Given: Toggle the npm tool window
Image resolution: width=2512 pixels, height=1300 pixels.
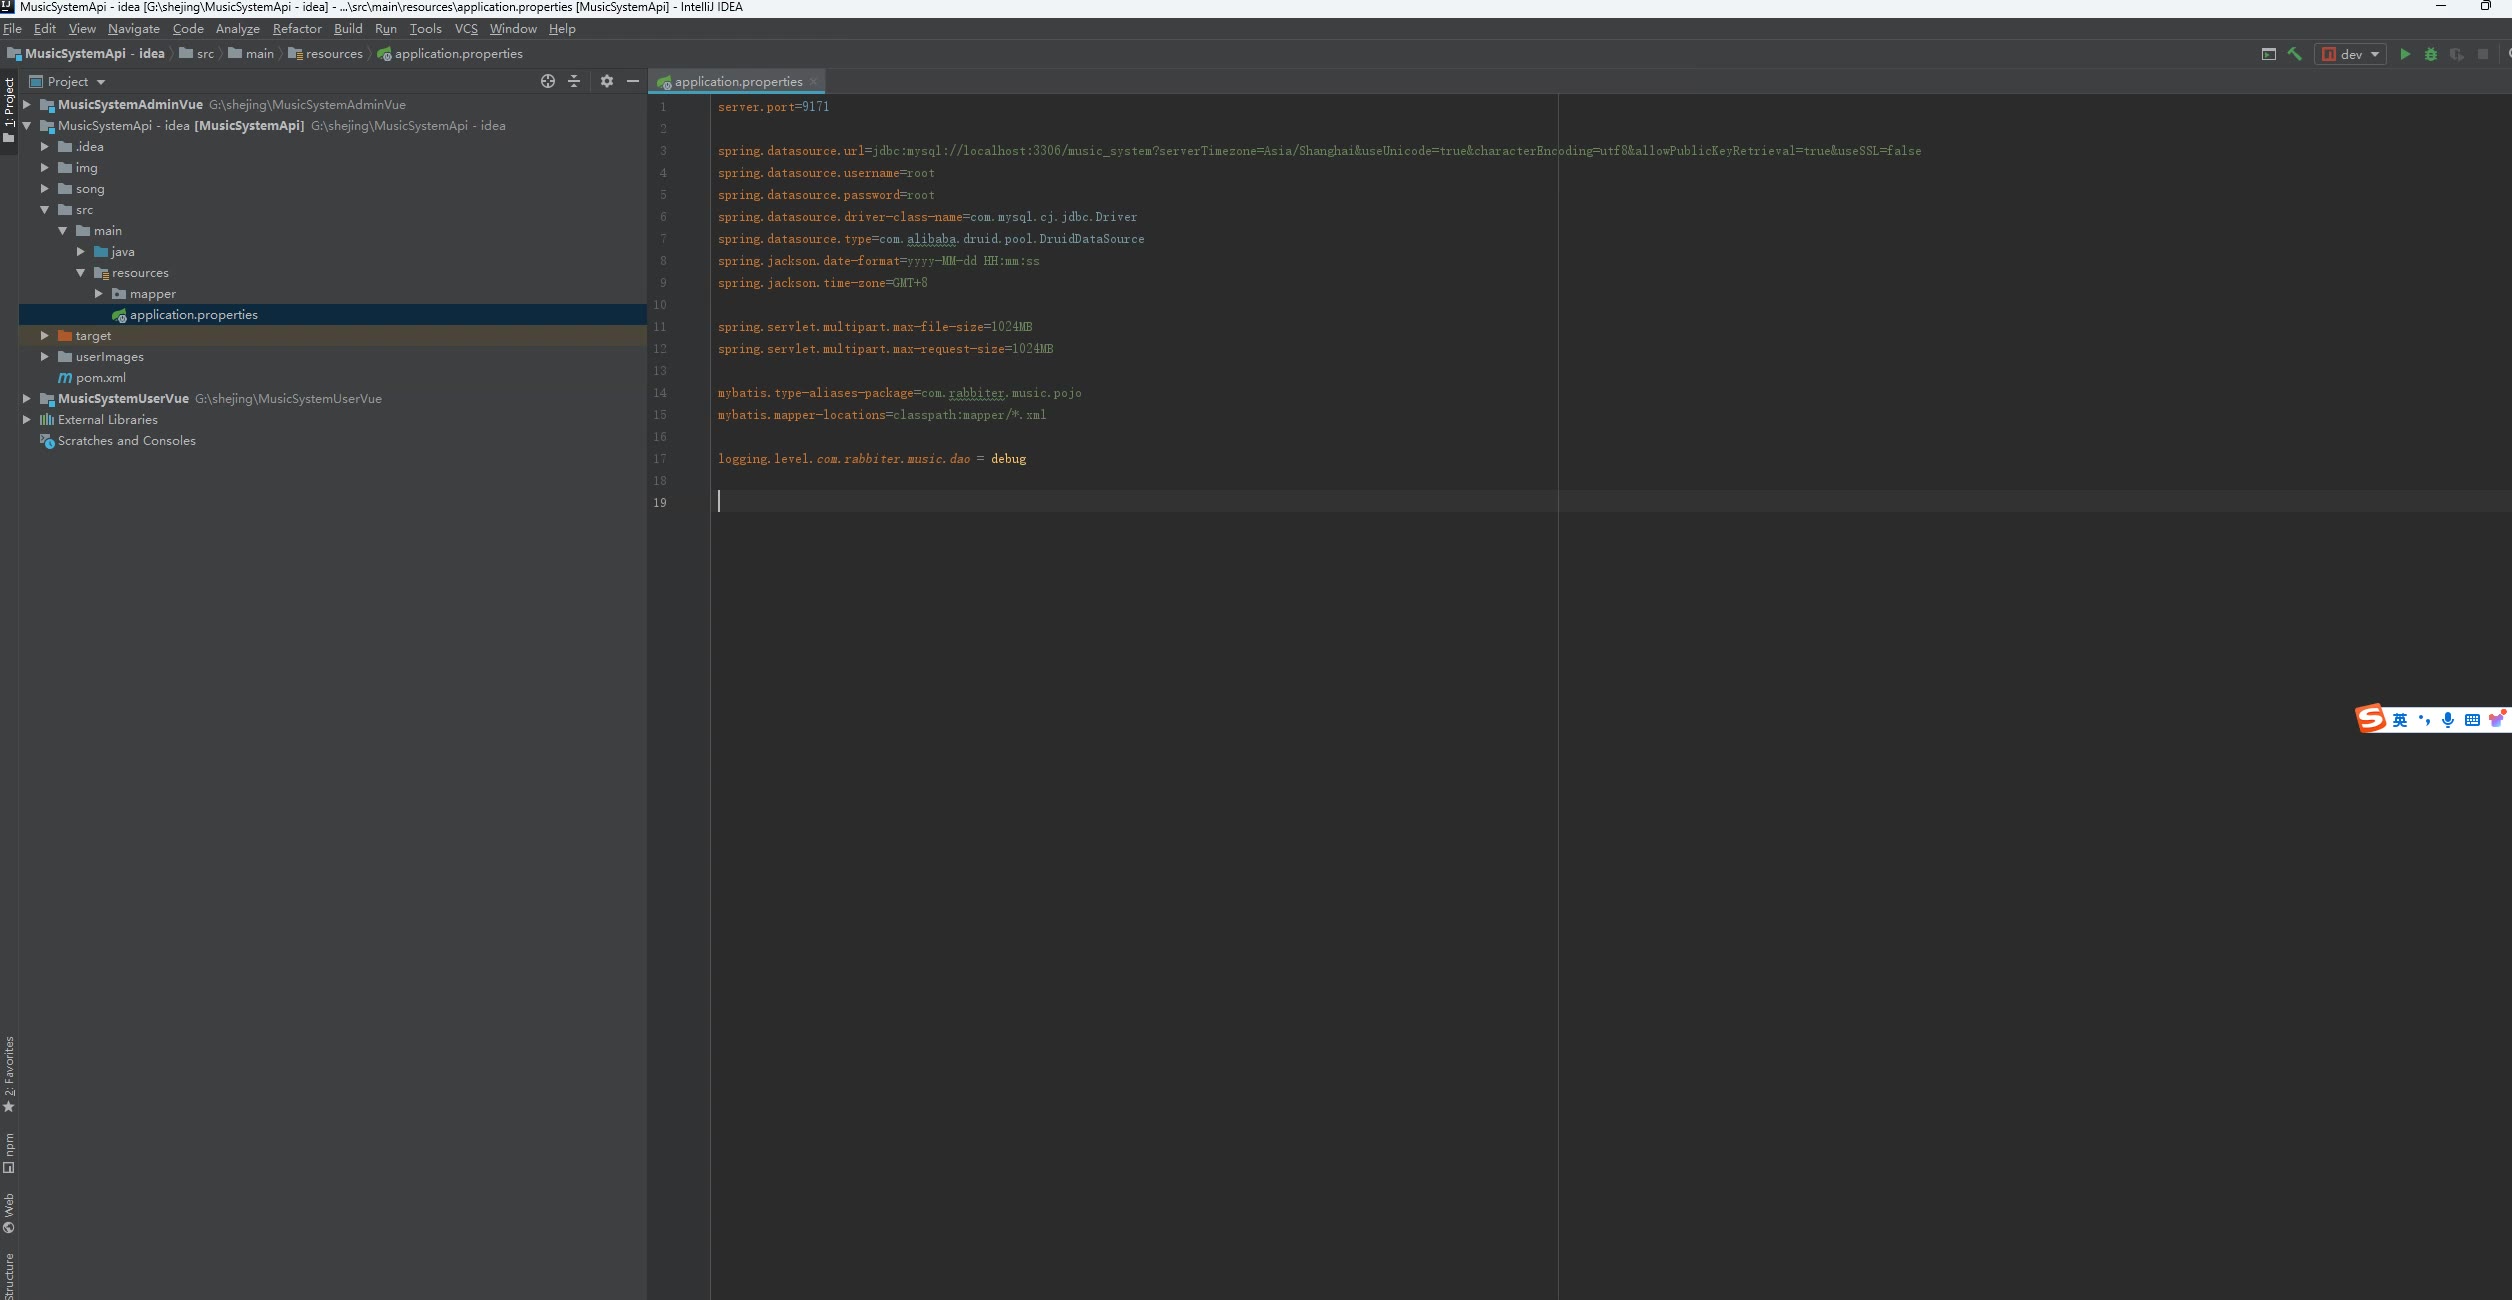Looking at the screenshot, I should click(9, 1152).
